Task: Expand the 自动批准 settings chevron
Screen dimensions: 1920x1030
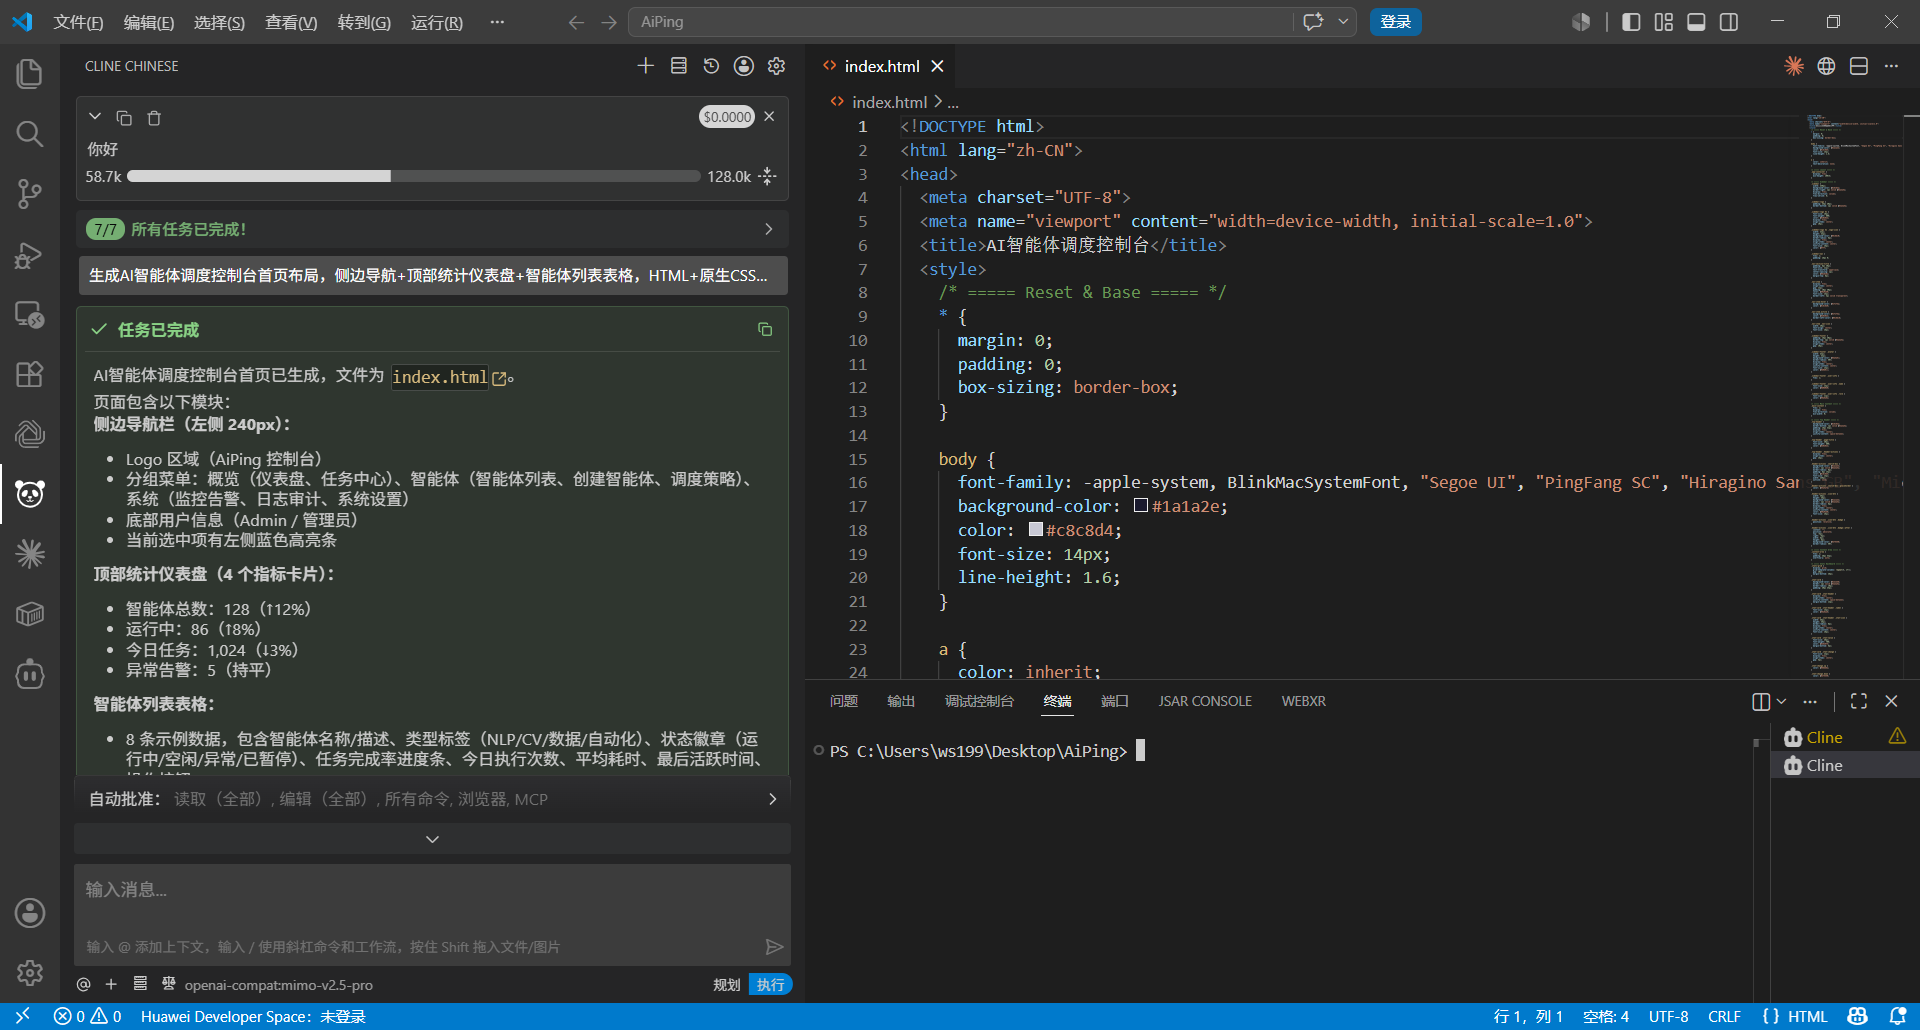Action: click(x=772, y=799)
